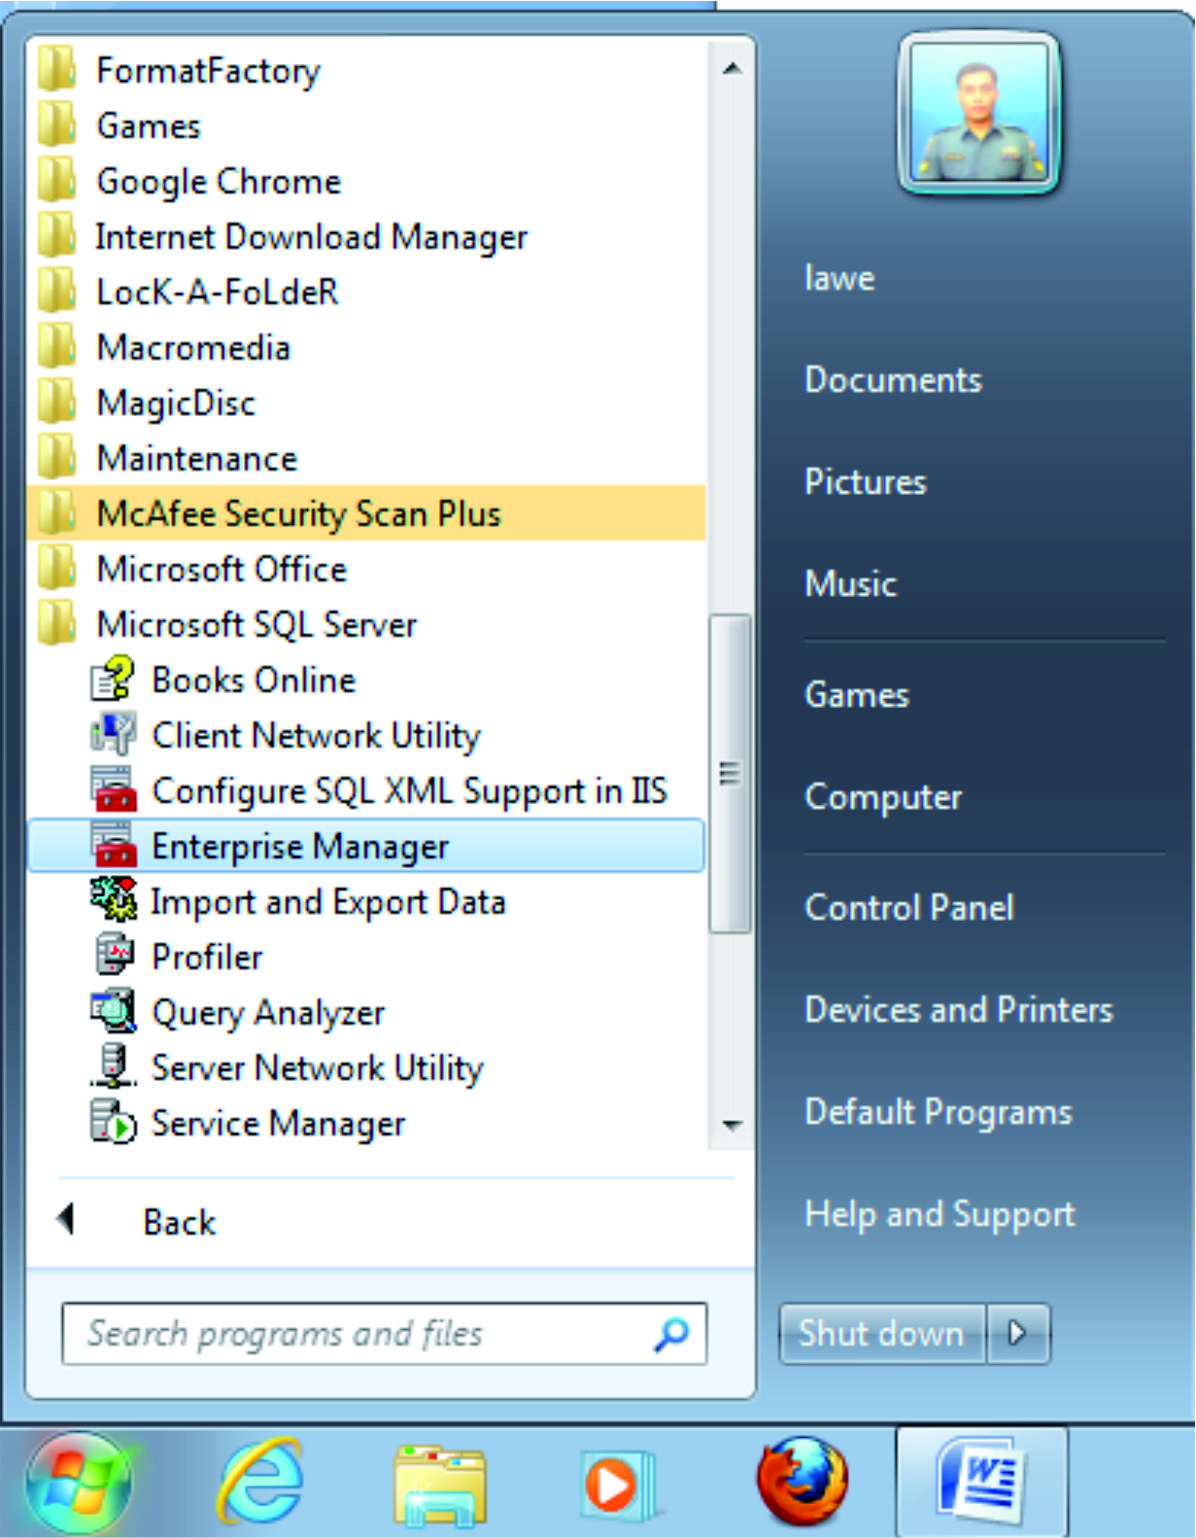
Task: Click the search magnifier icon
Action: pyautogui.click(x=671, y=1333)
